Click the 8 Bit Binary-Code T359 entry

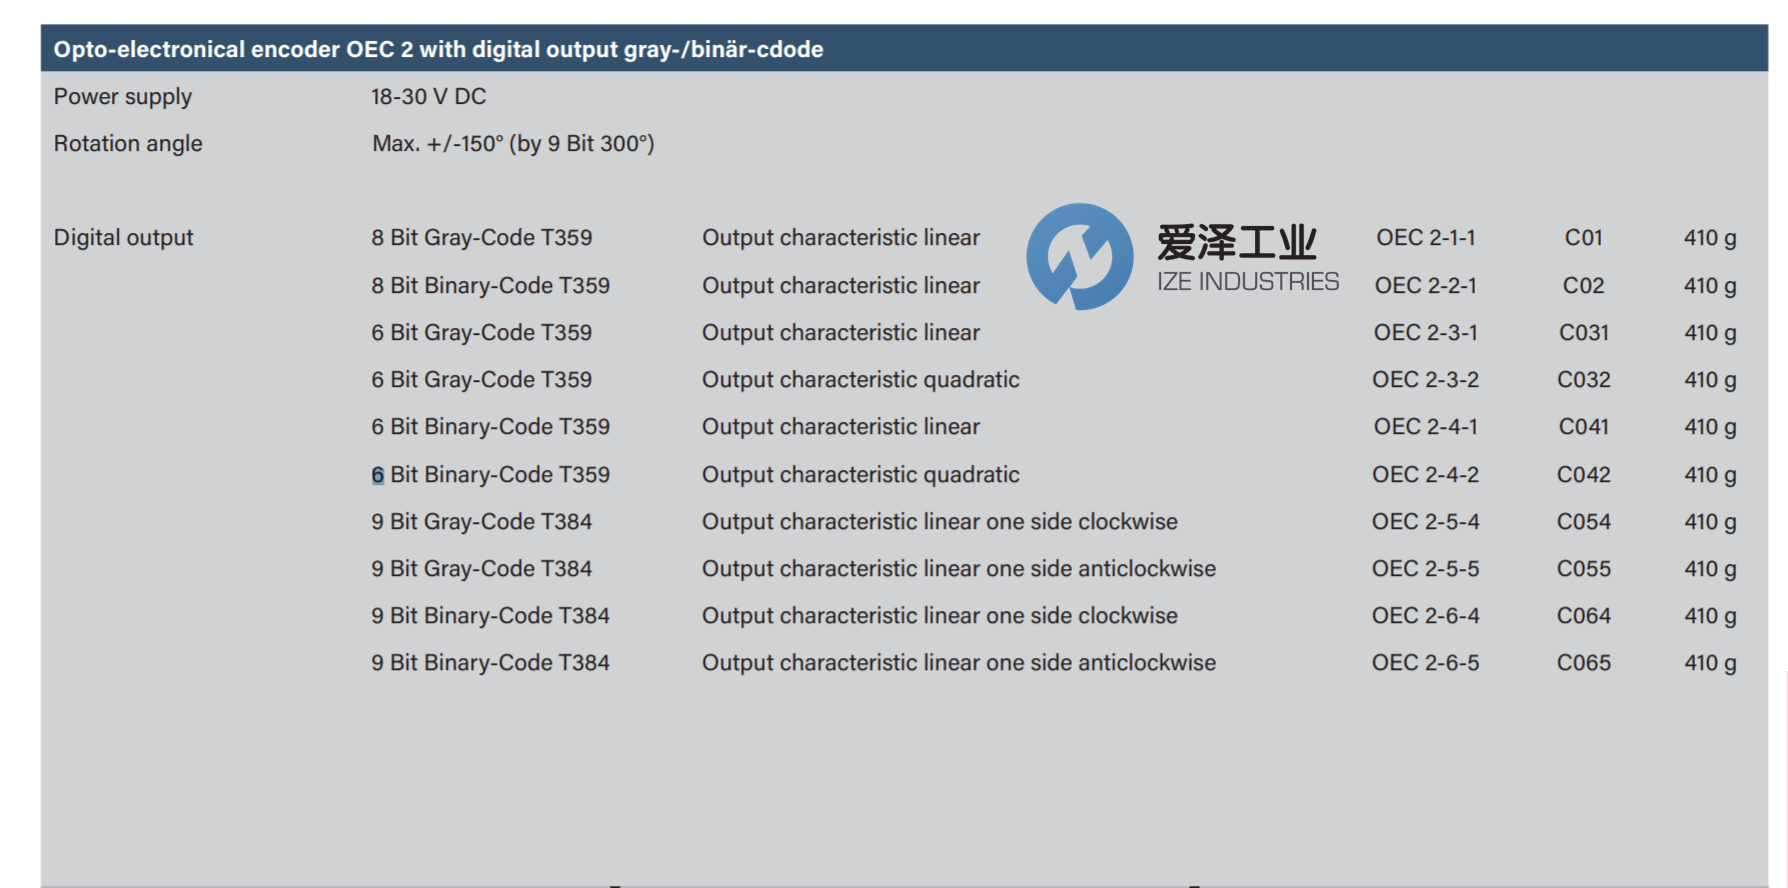coord(490,286)
